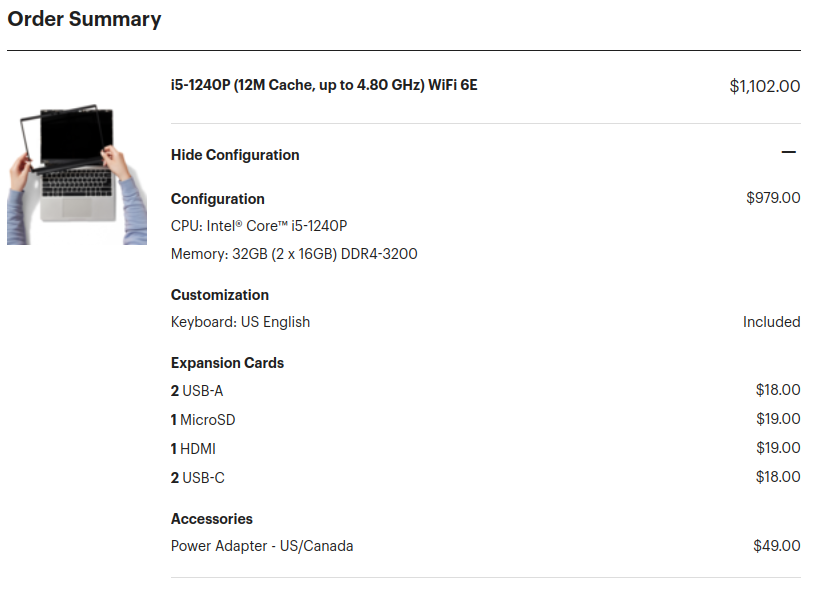This screenshot has height=591, width=835.
Task: Click the $1,102.00 total price
Action: pos(765,86)
